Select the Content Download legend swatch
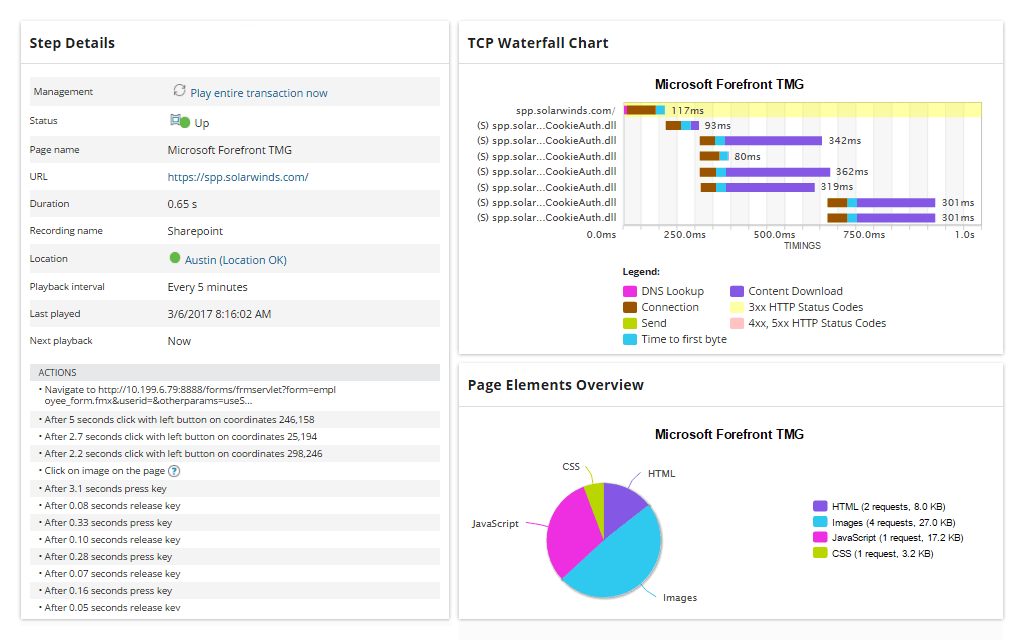The width and height of the screenshot is (1024, 640). (737, 291)
